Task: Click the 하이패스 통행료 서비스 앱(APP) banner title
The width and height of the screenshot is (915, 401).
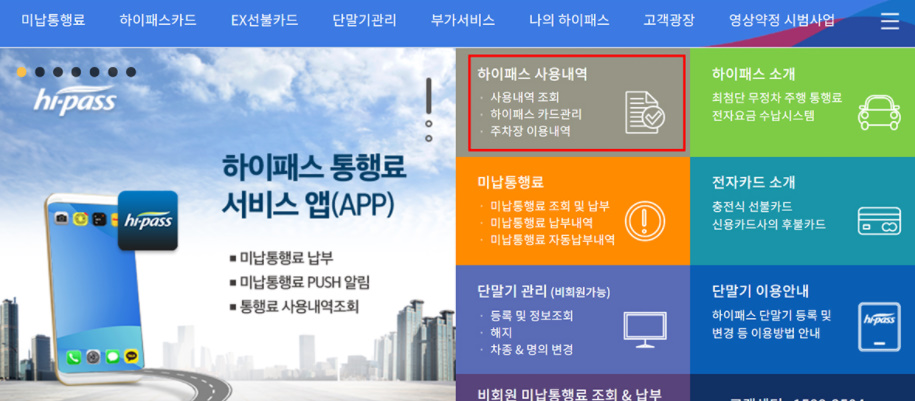Action: pyautogui.click(x=313, y=187)
